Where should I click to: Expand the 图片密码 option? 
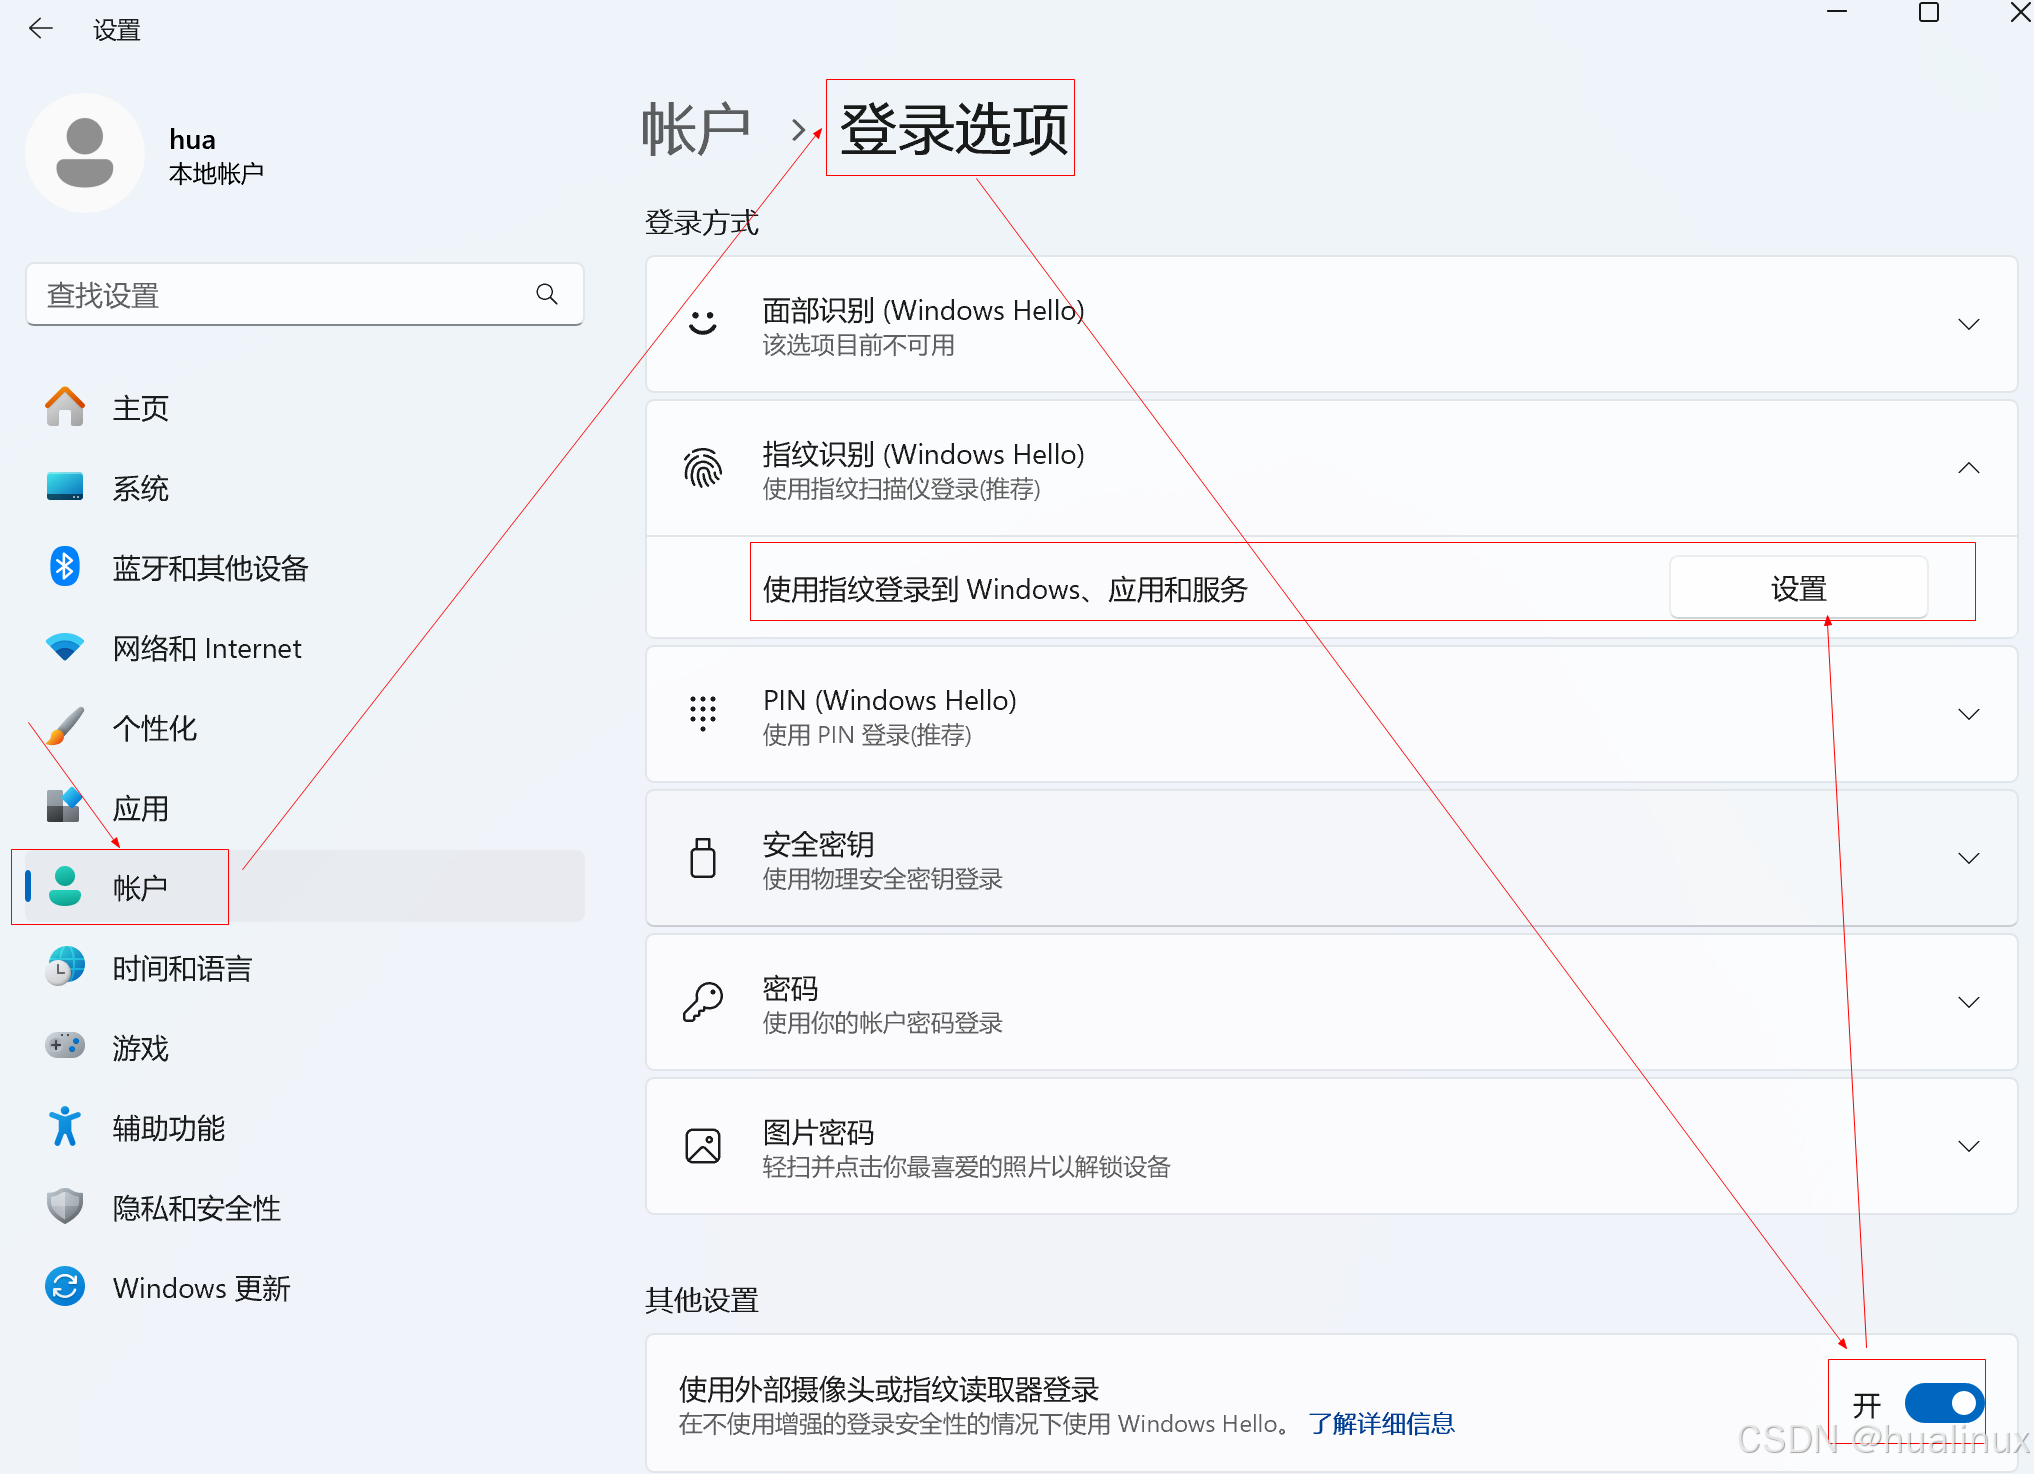tap(1968, 1146)
